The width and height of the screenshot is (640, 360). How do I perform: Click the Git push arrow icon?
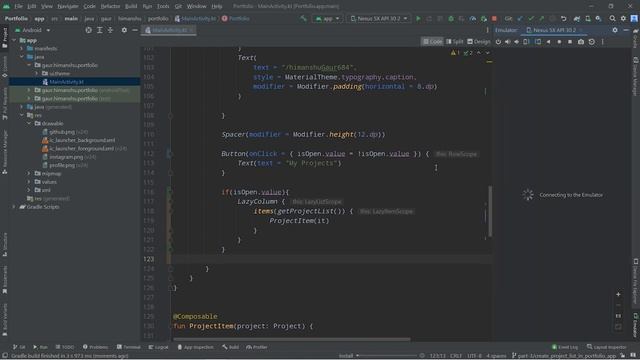pyautogui.click(x=542, y=18)
